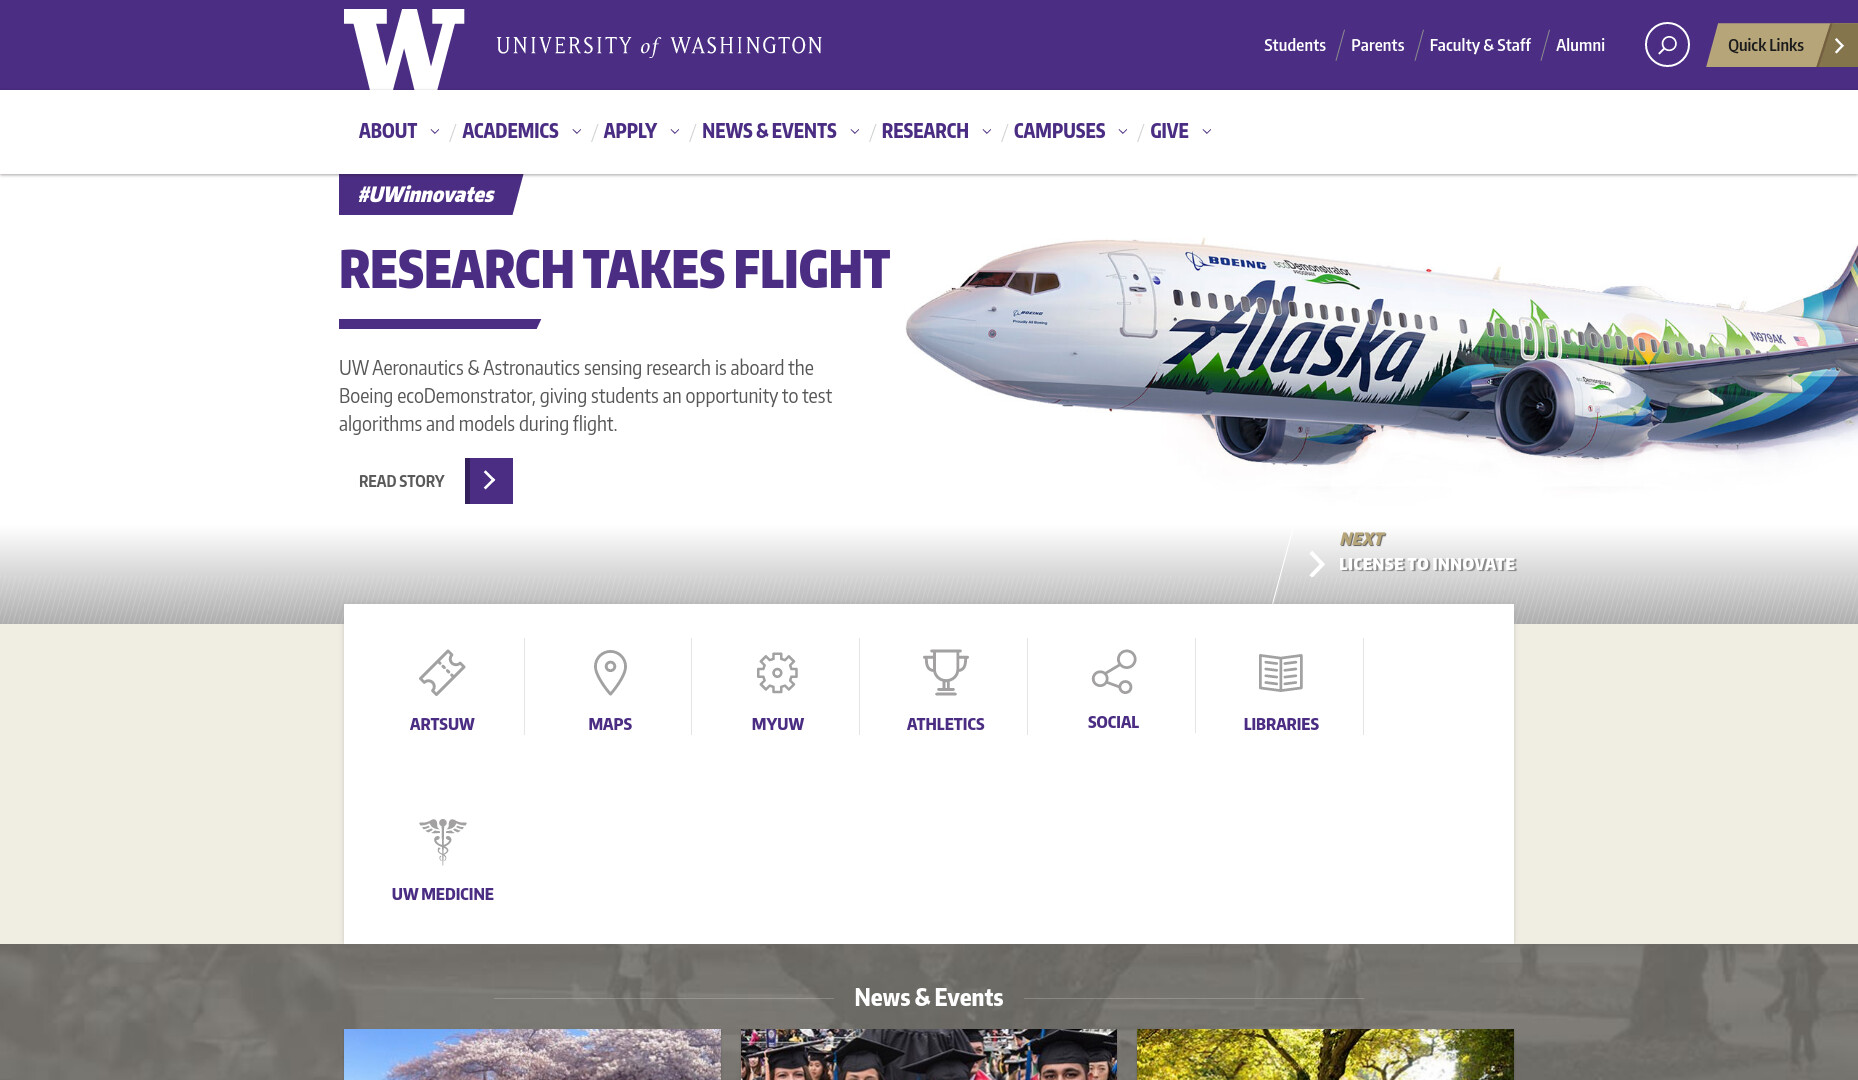
Task: Open the Research menu item
Action: [x=925, y=131]
